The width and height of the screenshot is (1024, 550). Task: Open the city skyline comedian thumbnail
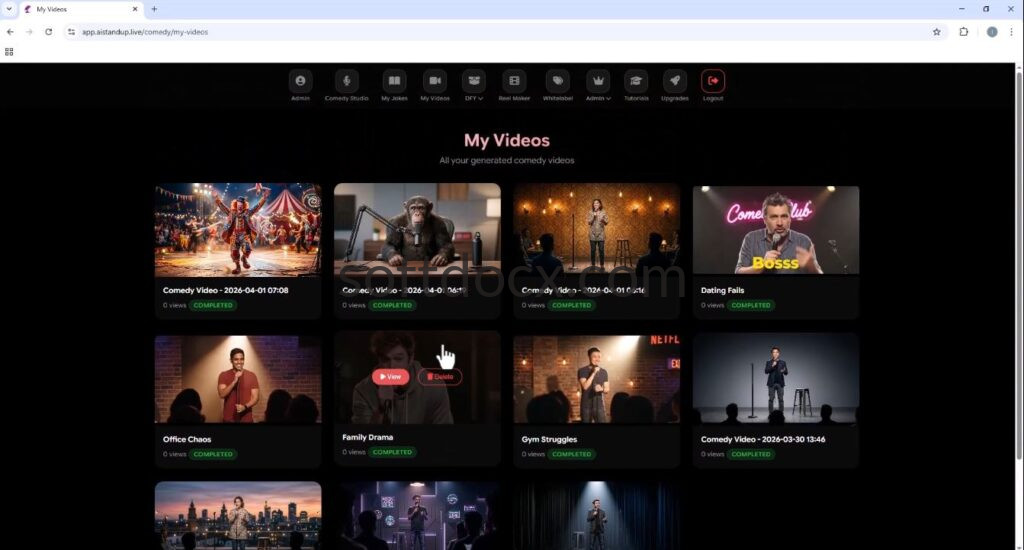tap(238, 515)
